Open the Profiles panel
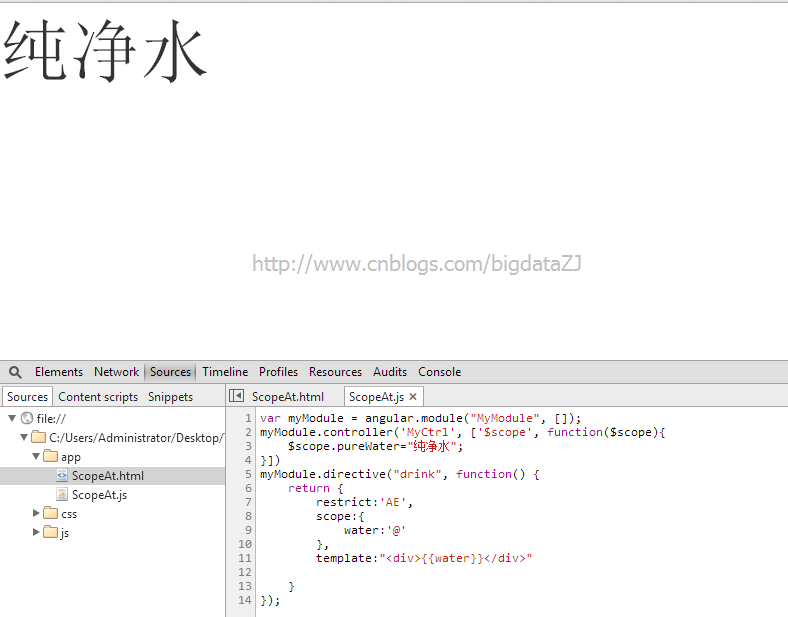Viewport: 788px width, 617px height. pos(278,372)
